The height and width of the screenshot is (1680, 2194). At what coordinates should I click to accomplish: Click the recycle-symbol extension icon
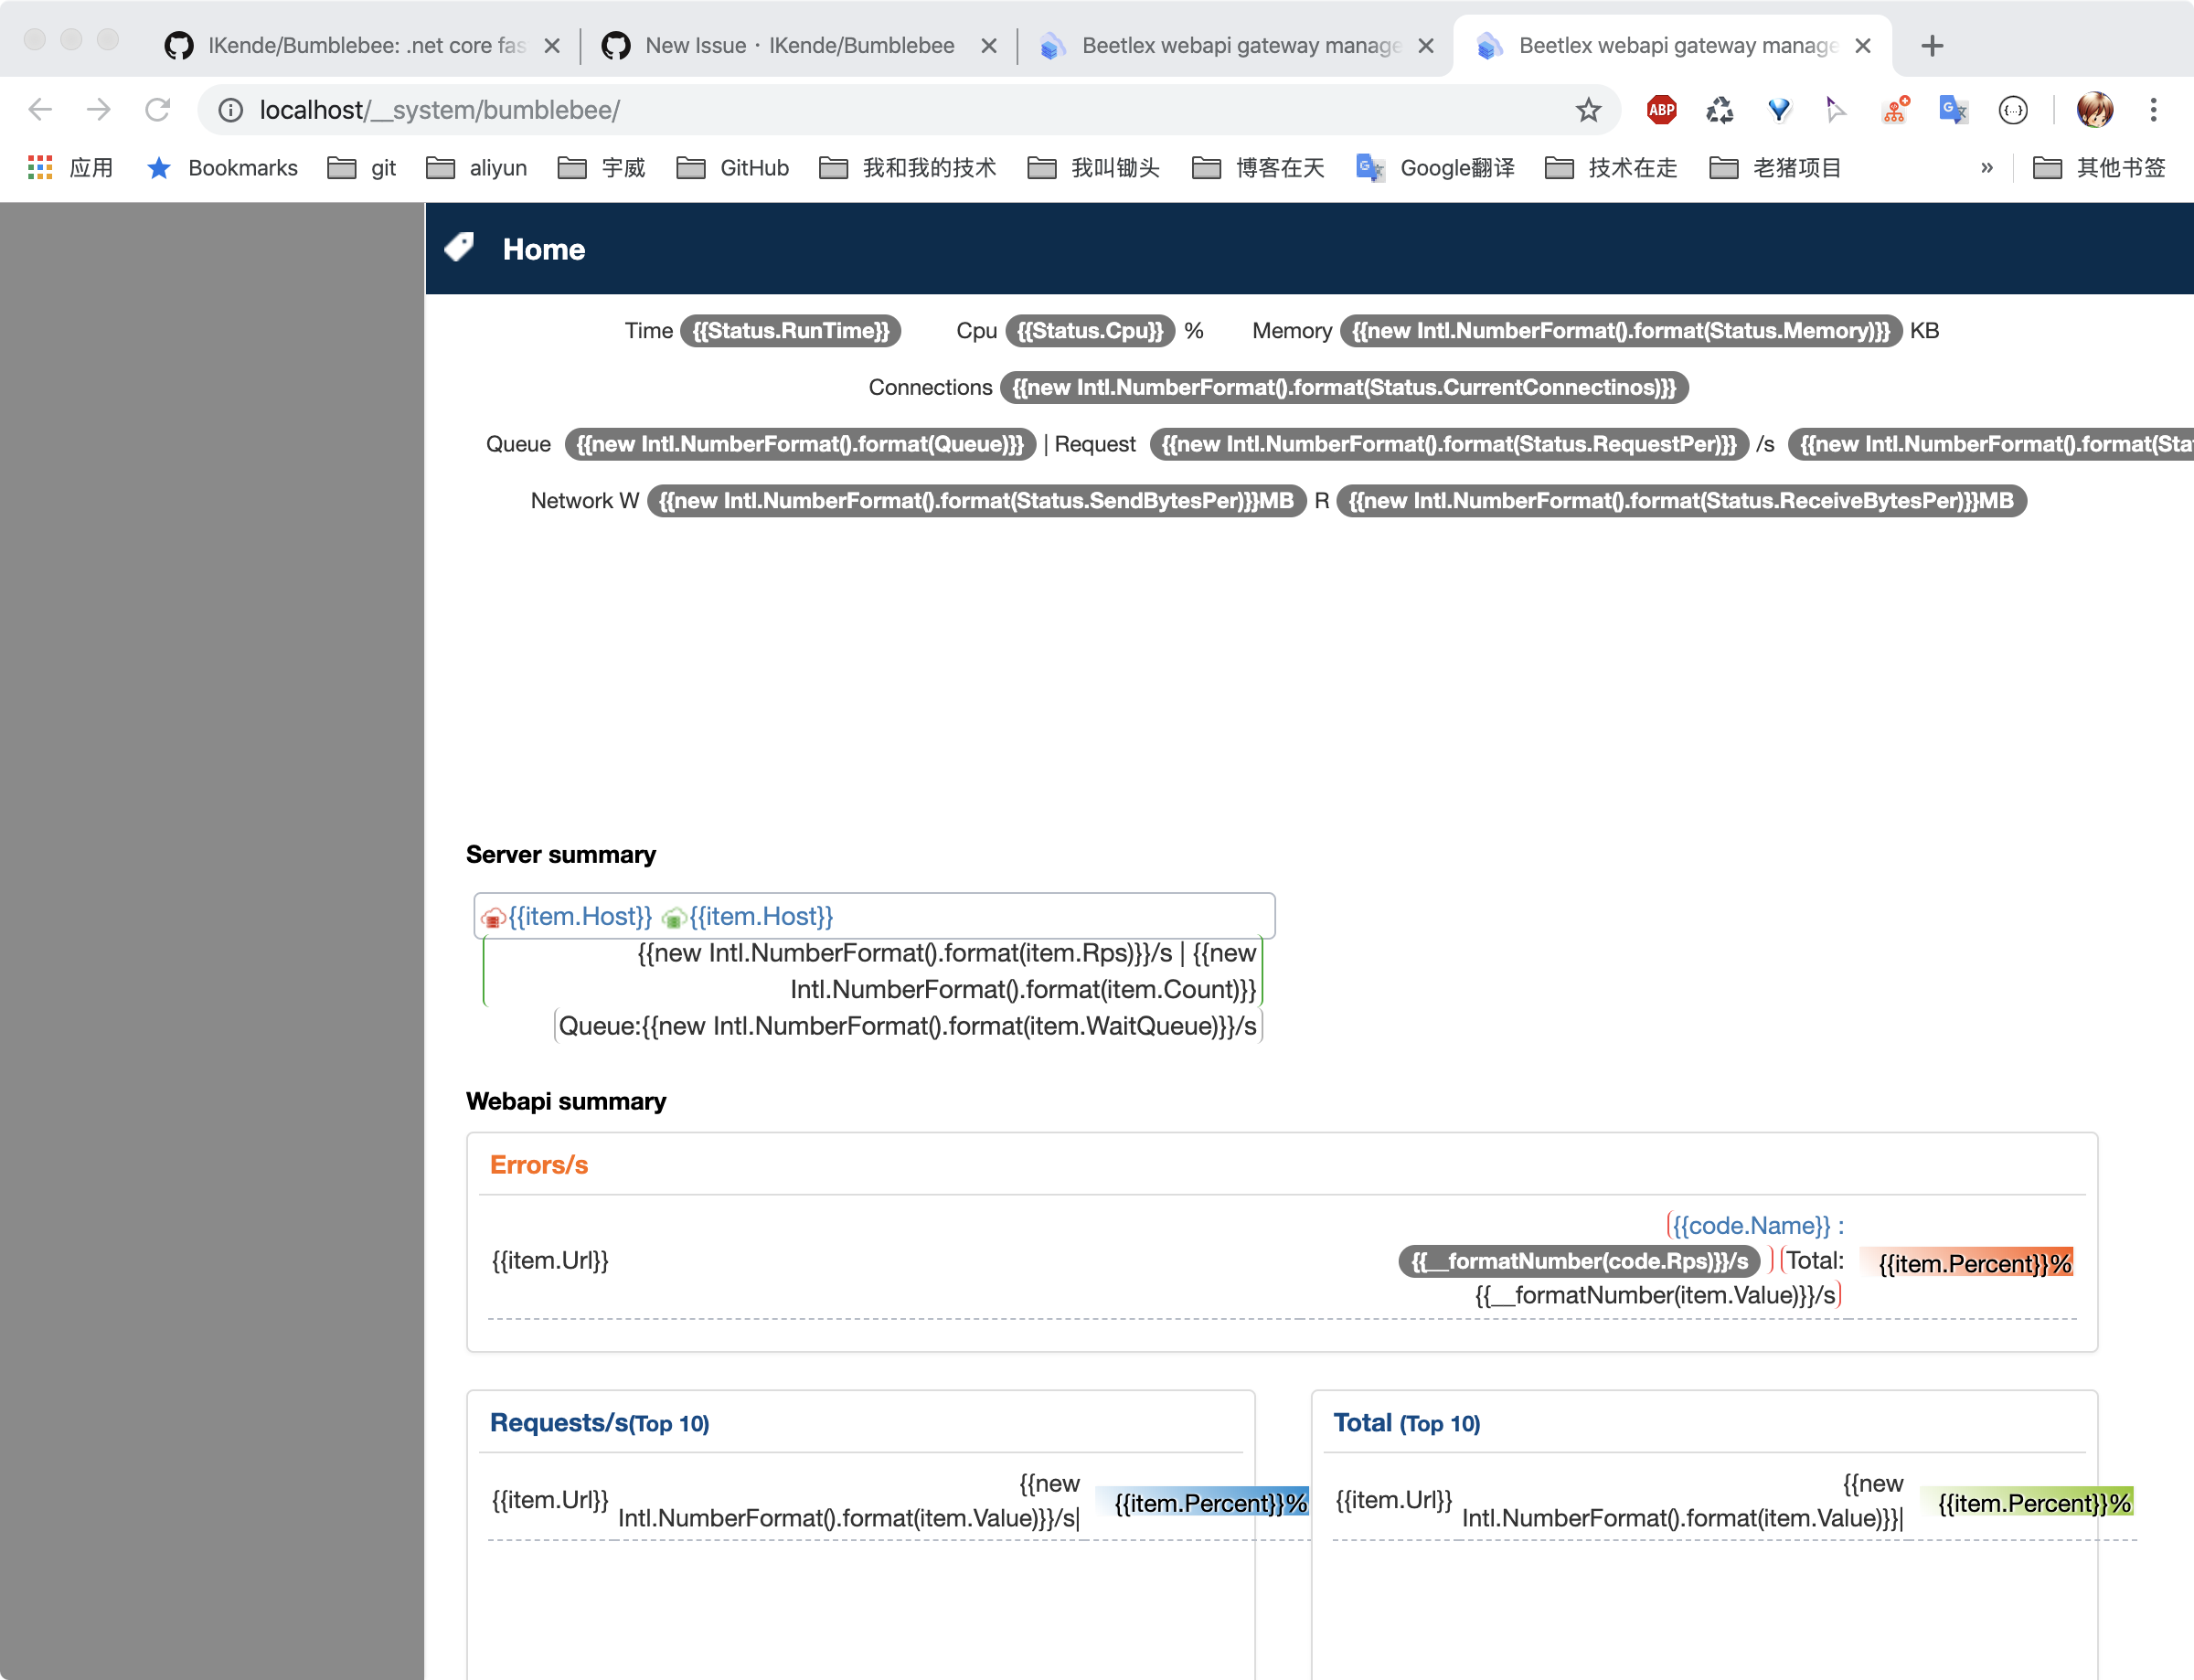pyautogui.click(x=1721, y=110)
